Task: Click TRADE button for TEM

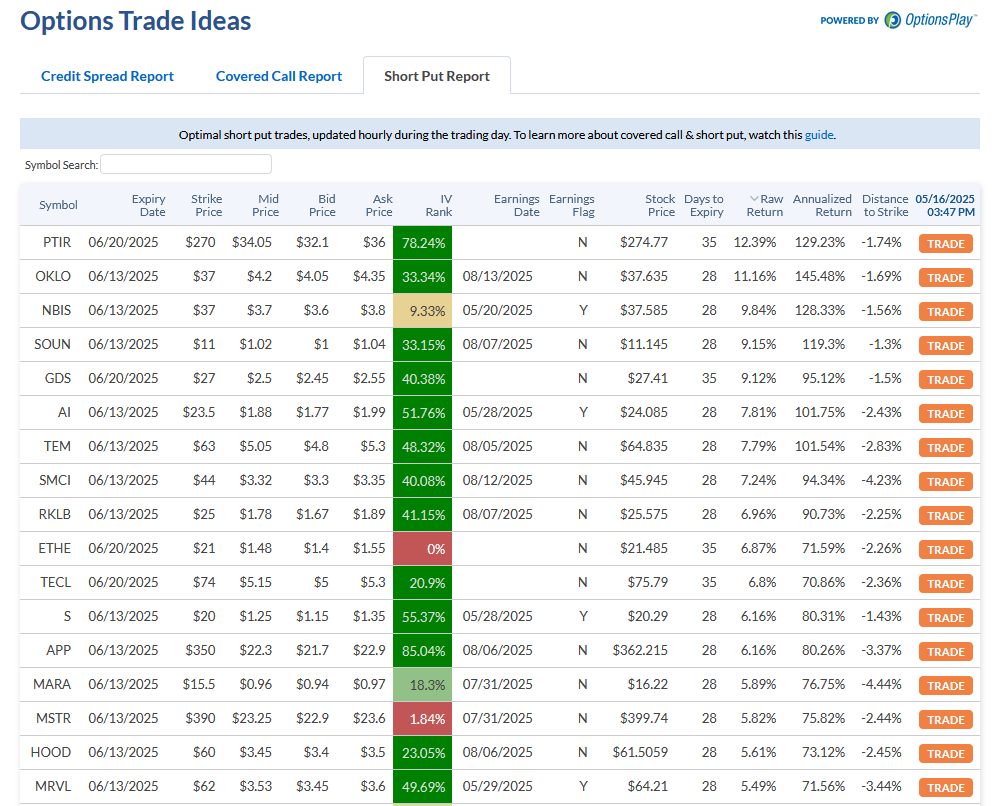Action: coord(946,447)
